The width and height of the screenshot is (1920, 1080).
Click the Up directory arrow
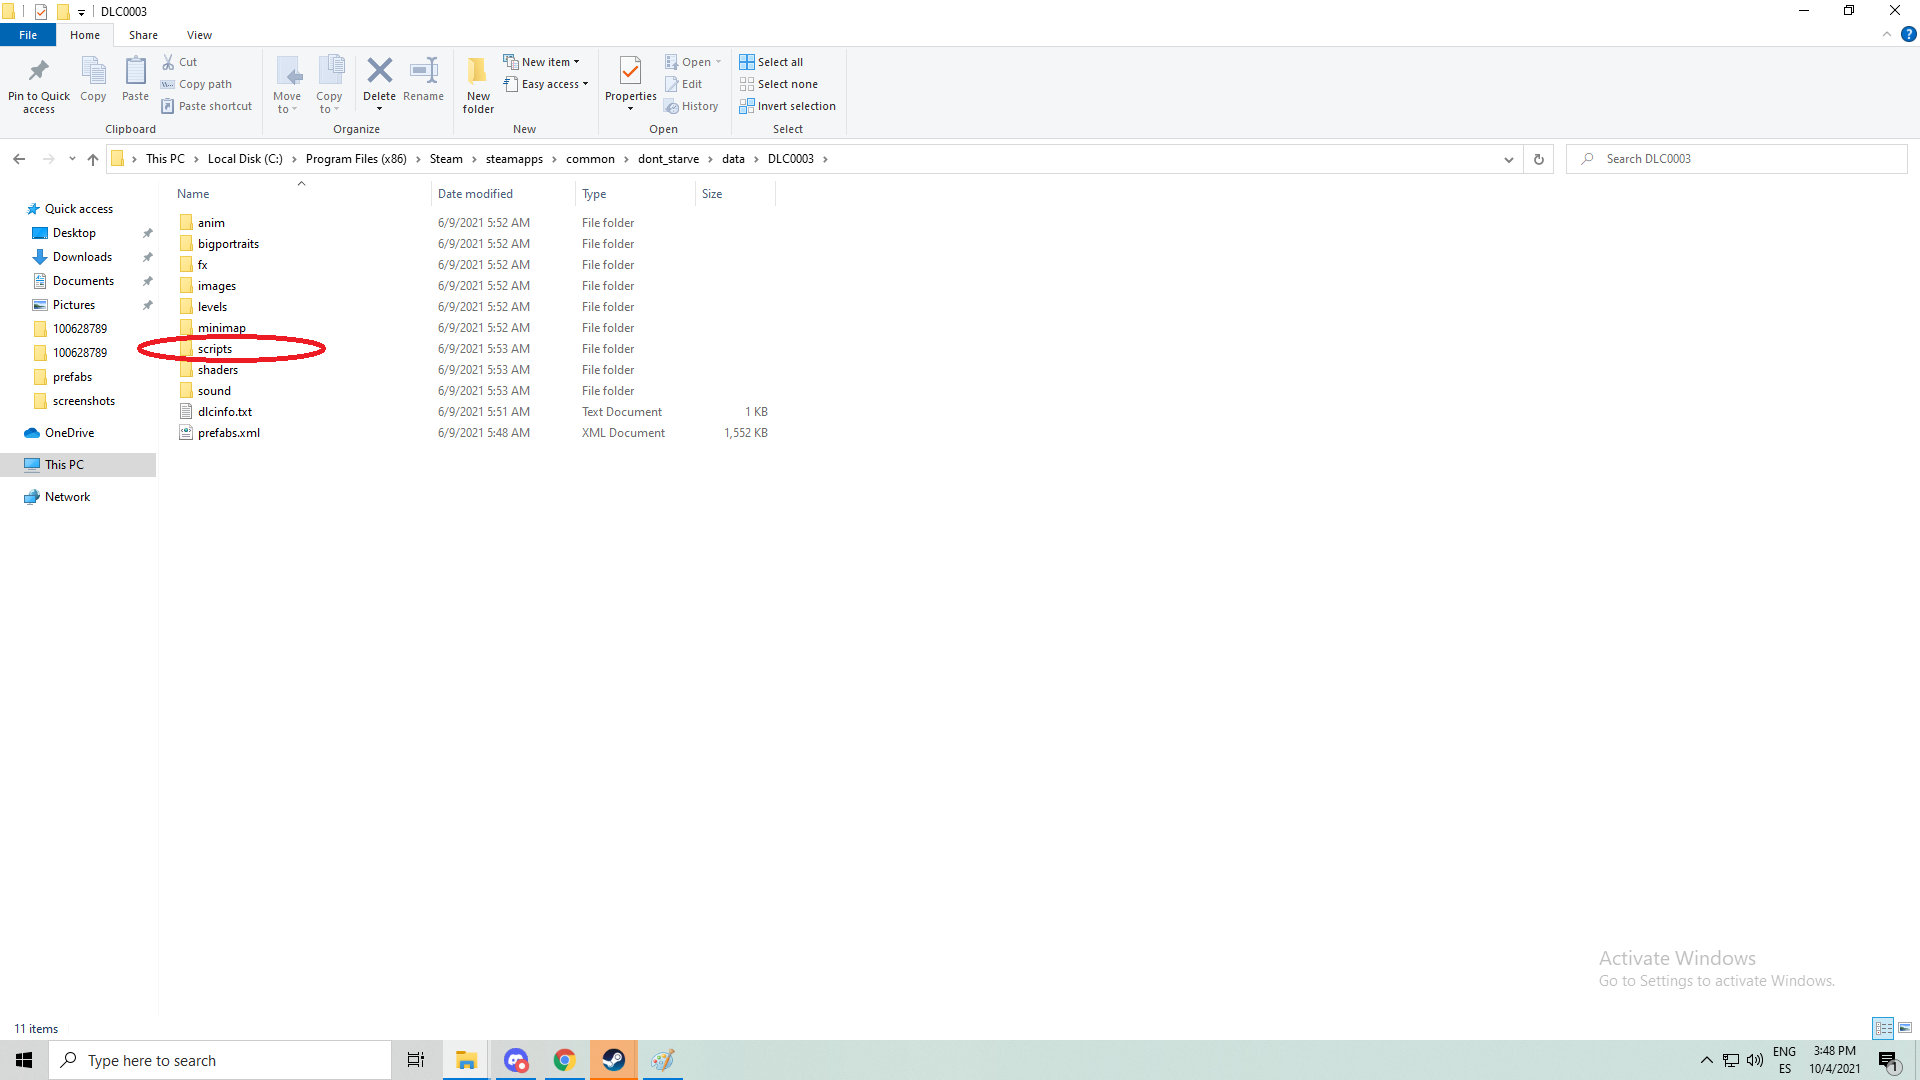pyautogui.click(x=93, y=159)
